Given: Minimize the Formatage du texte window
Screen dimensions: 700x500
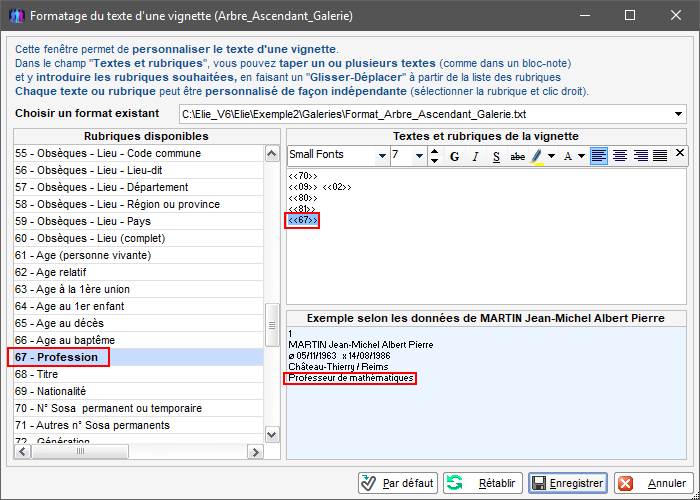Looking at the screenshot, I should (584, 16).
